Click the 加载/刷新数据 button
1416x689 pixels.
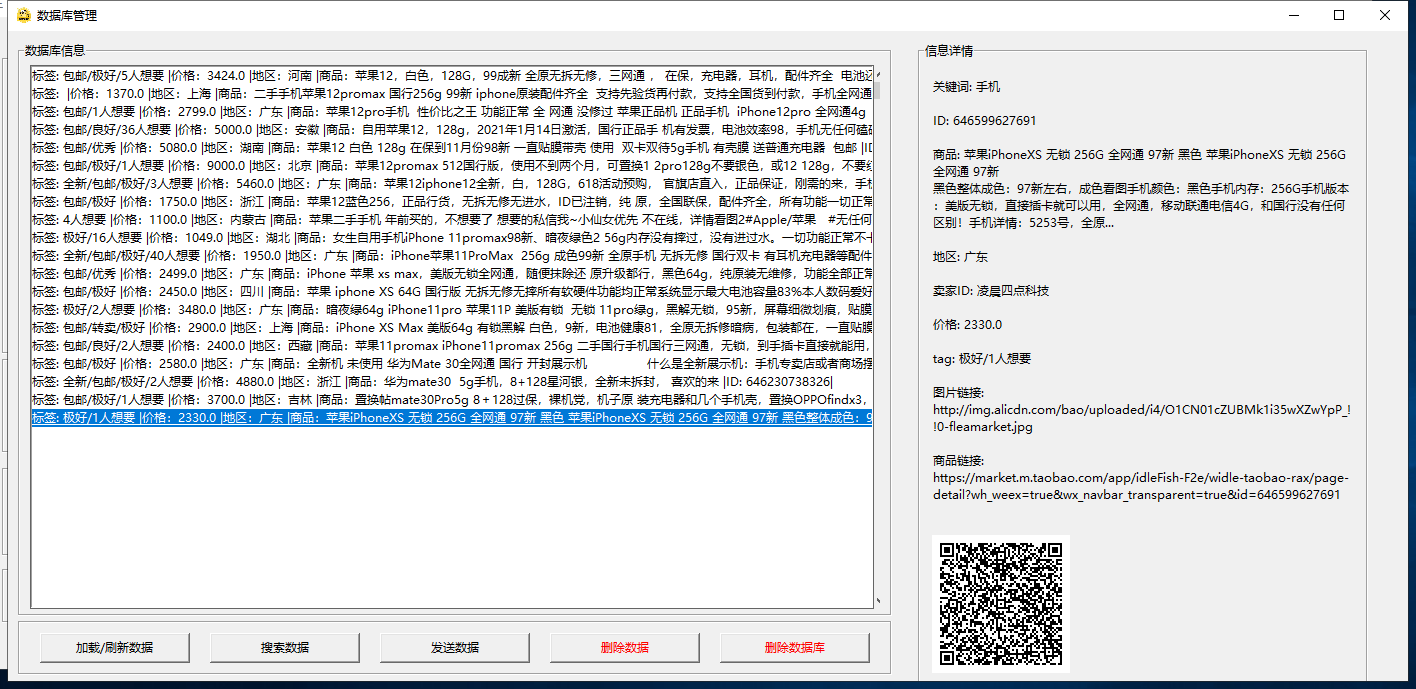pyautogui.click(x=115, y=647)
